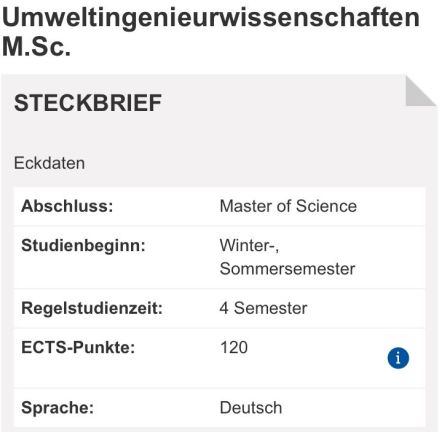Click the 120 ECTS value

[x=234, y=347]
